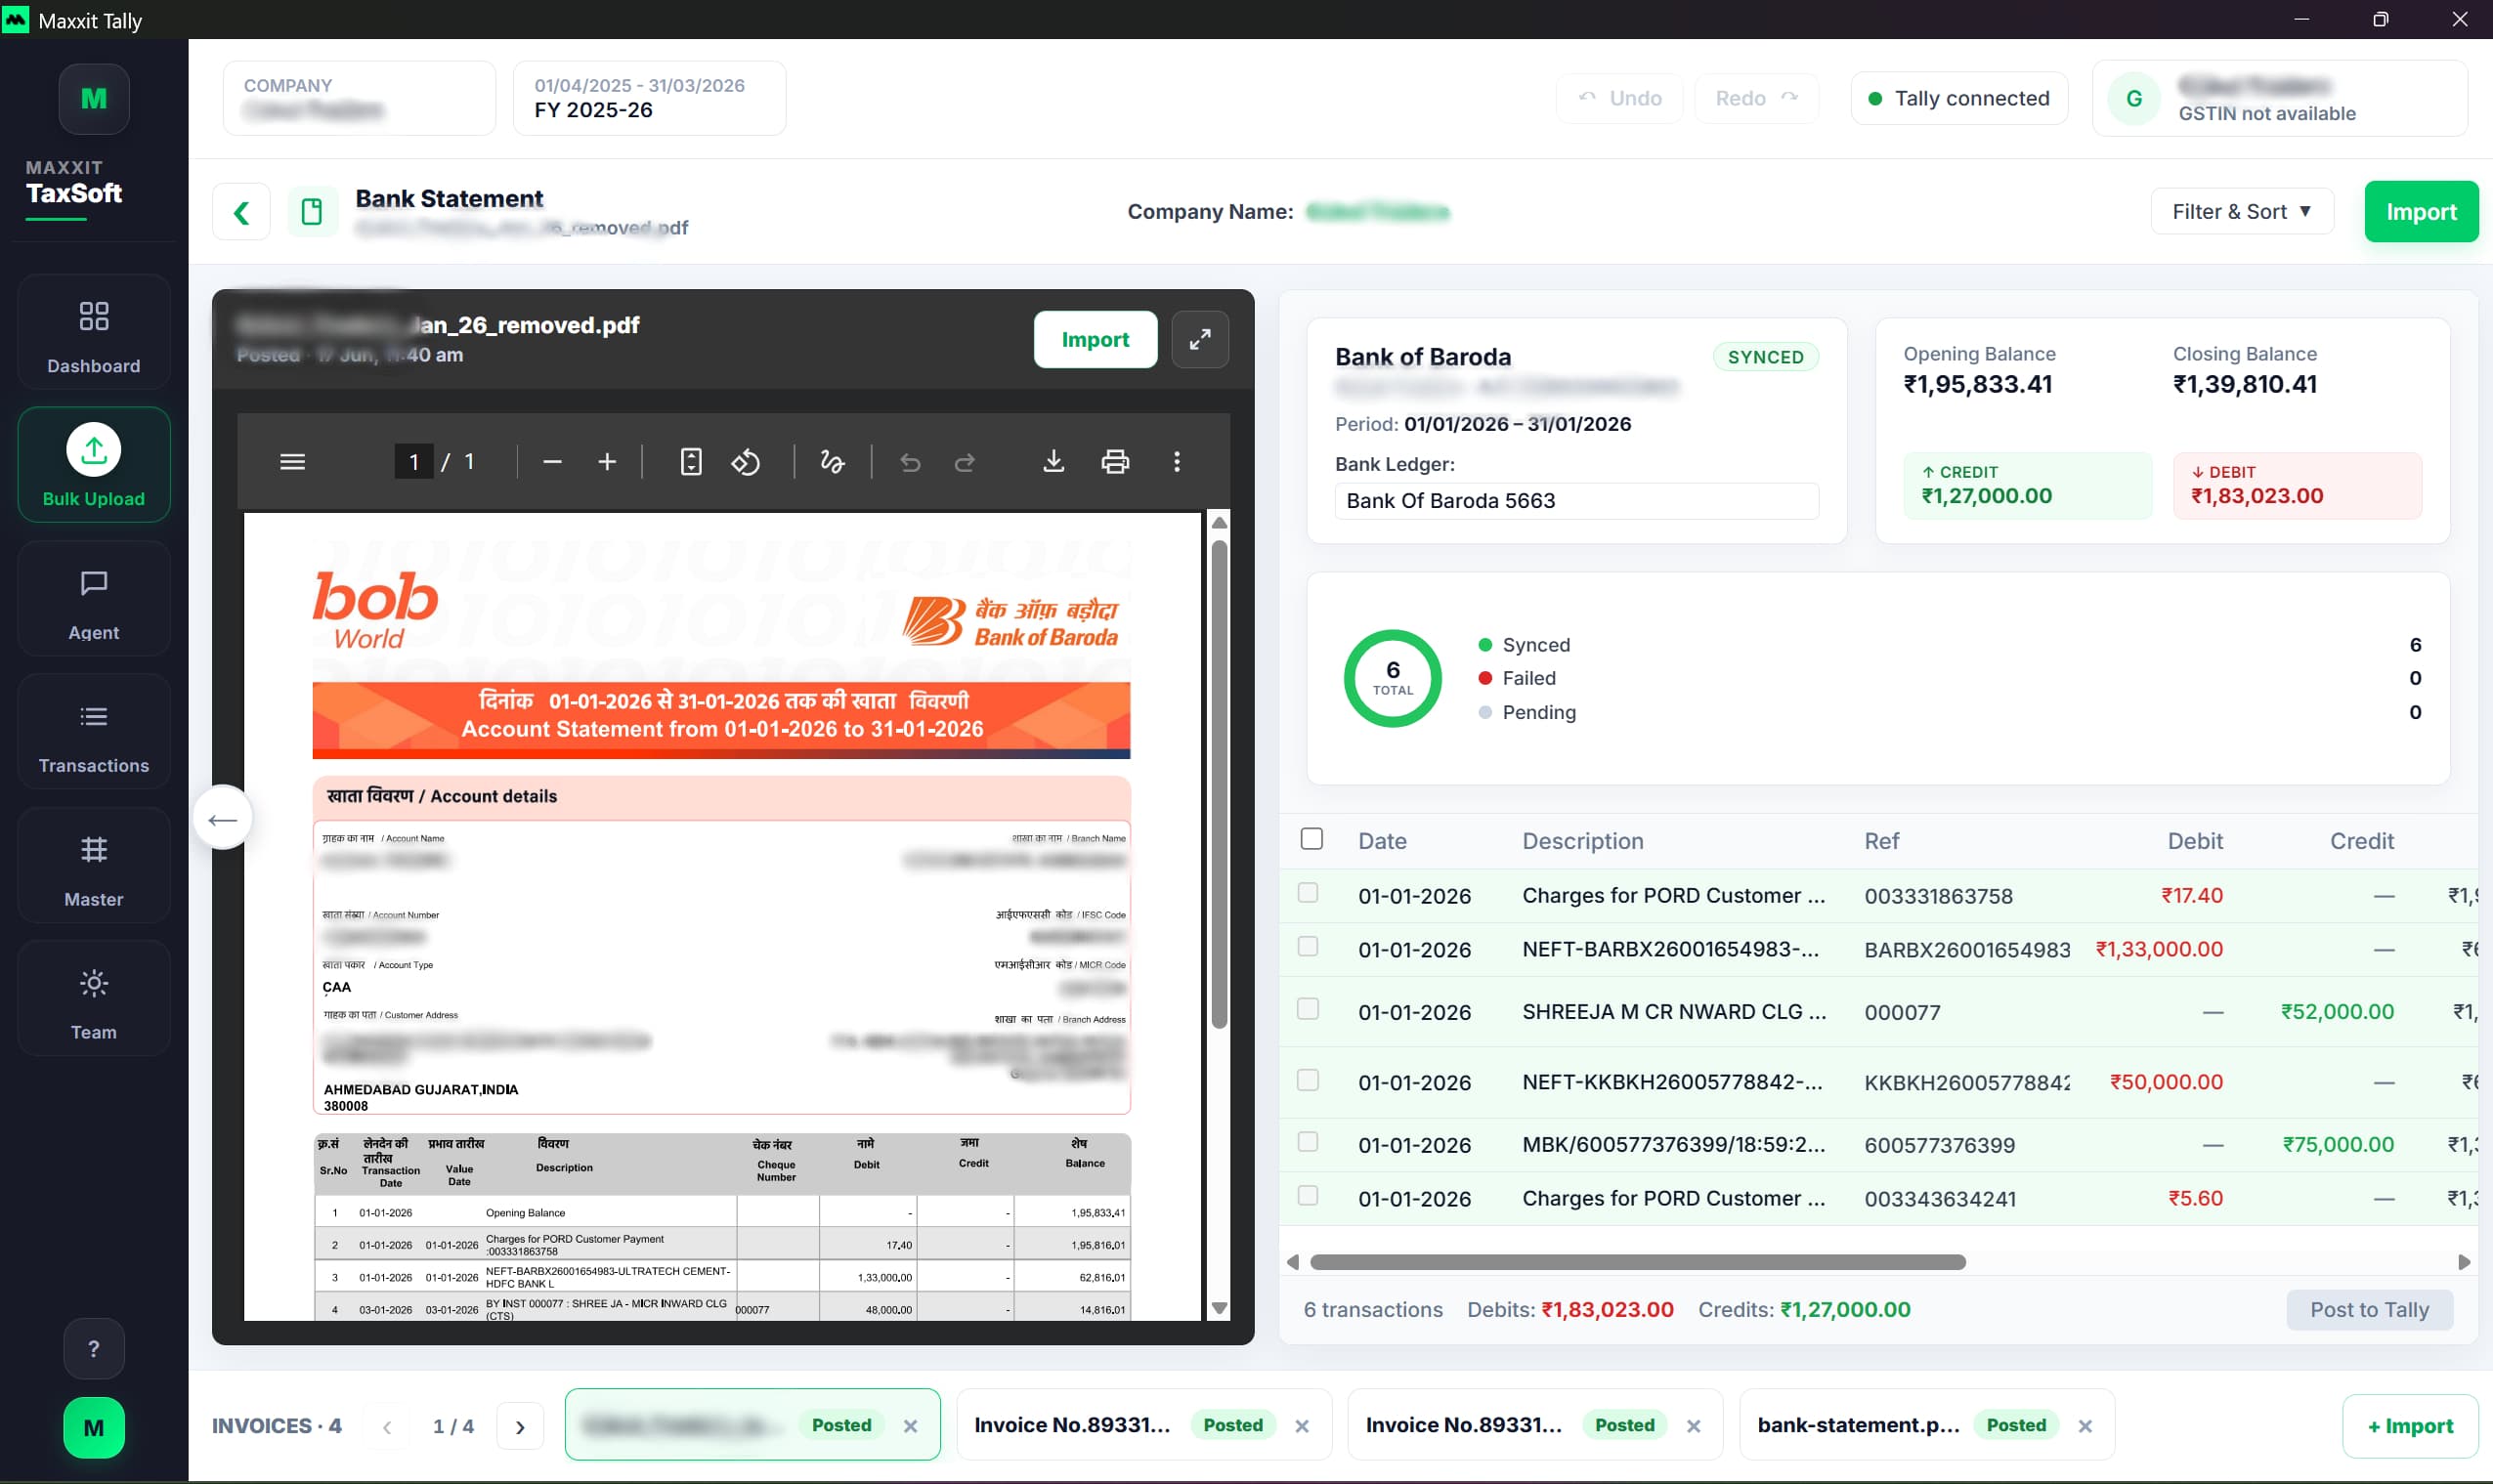Click the green Import button top right

[x=2421, y=212]
